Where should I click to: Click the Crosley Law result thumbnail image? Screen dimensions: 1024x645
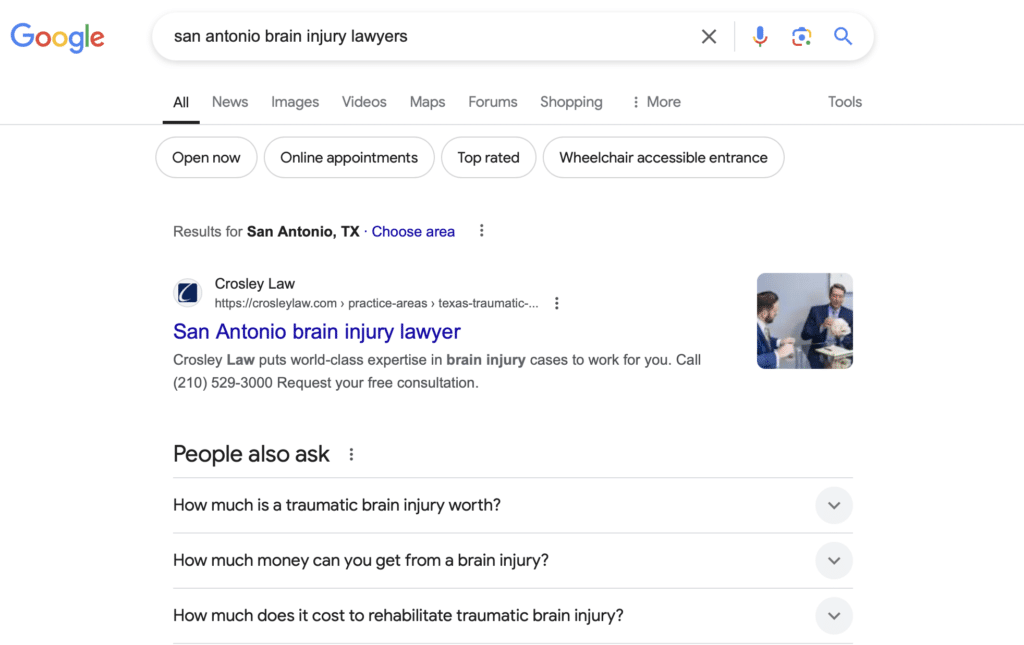coord(804,321)
